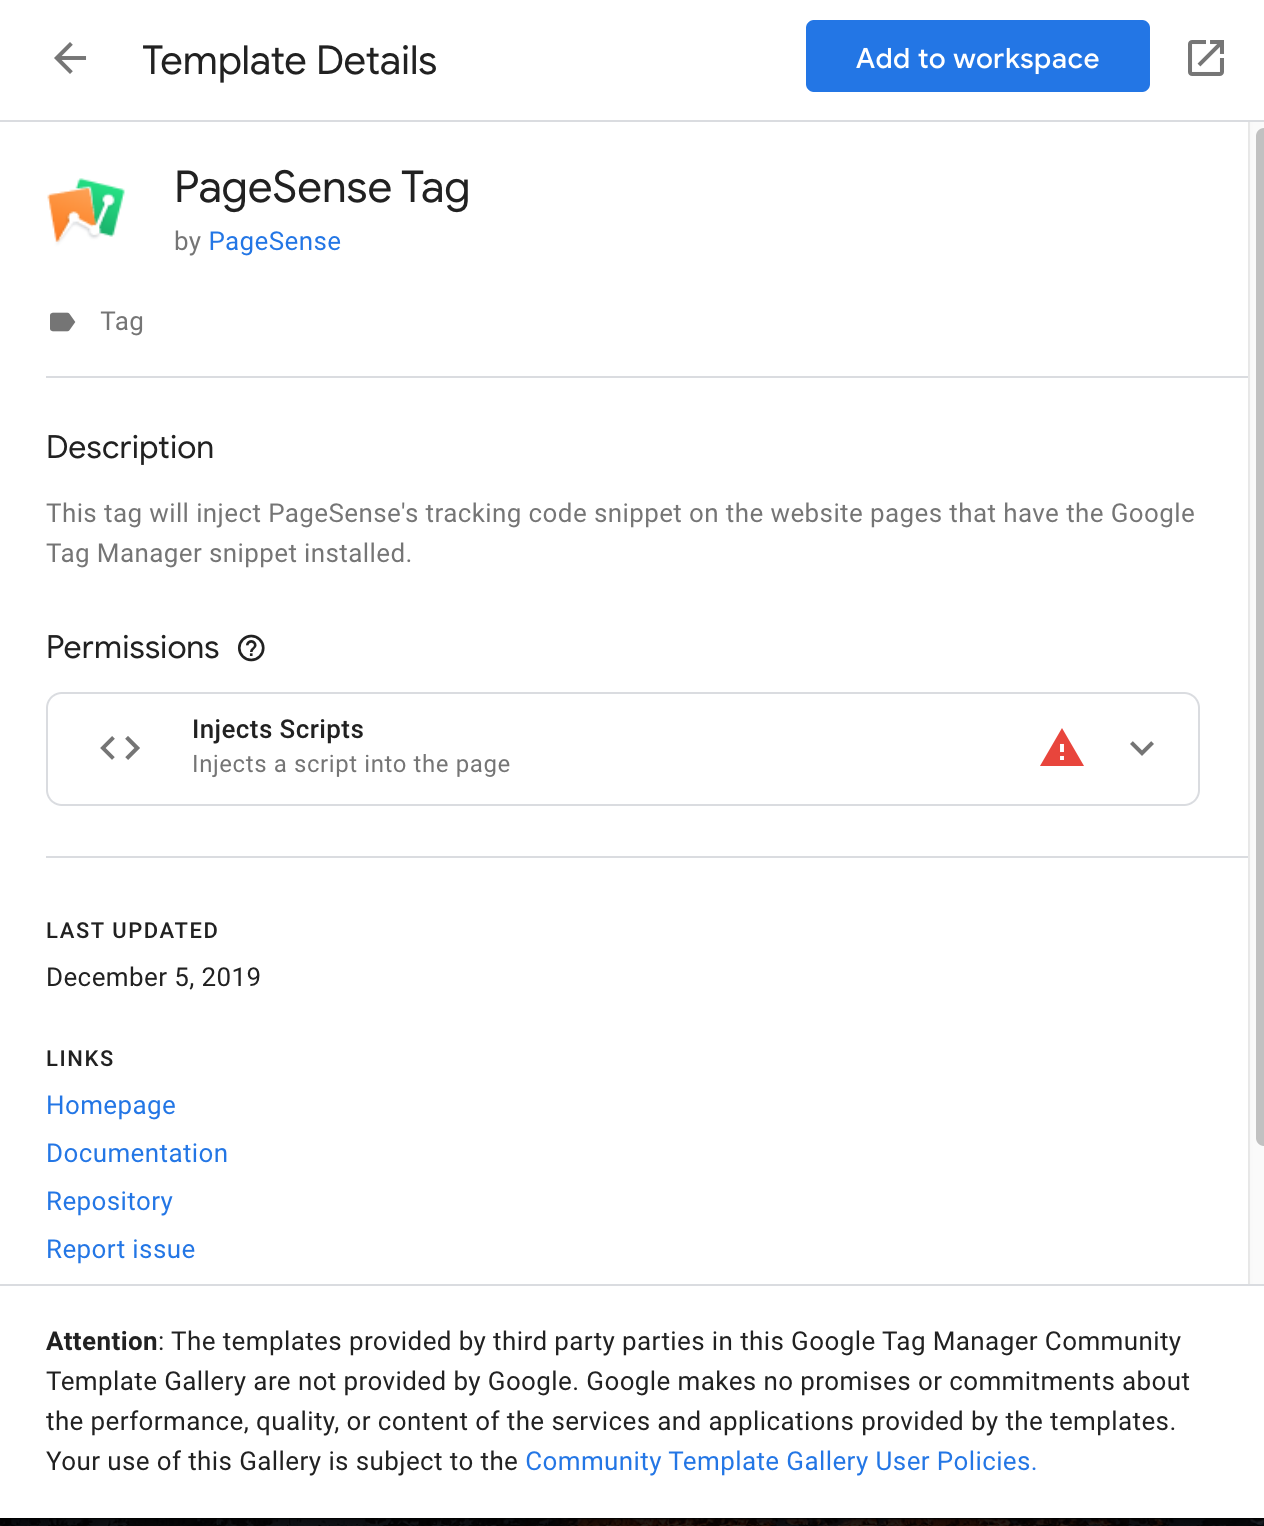This screenshot has height=1526, width=1264.
Task: Click the Template Details heading
Action: 289,59
